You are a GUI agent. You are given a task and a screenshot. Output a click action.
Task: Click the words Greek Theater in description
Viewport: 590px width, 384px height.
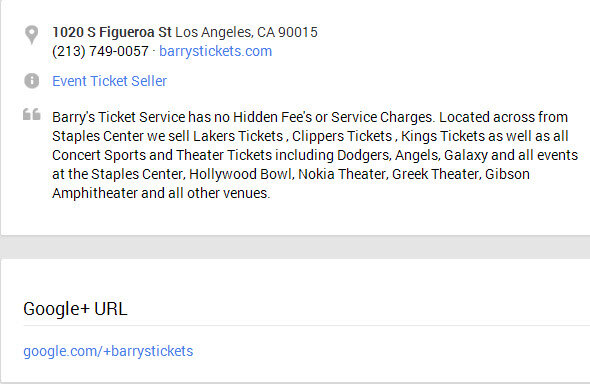click(435, 174)
